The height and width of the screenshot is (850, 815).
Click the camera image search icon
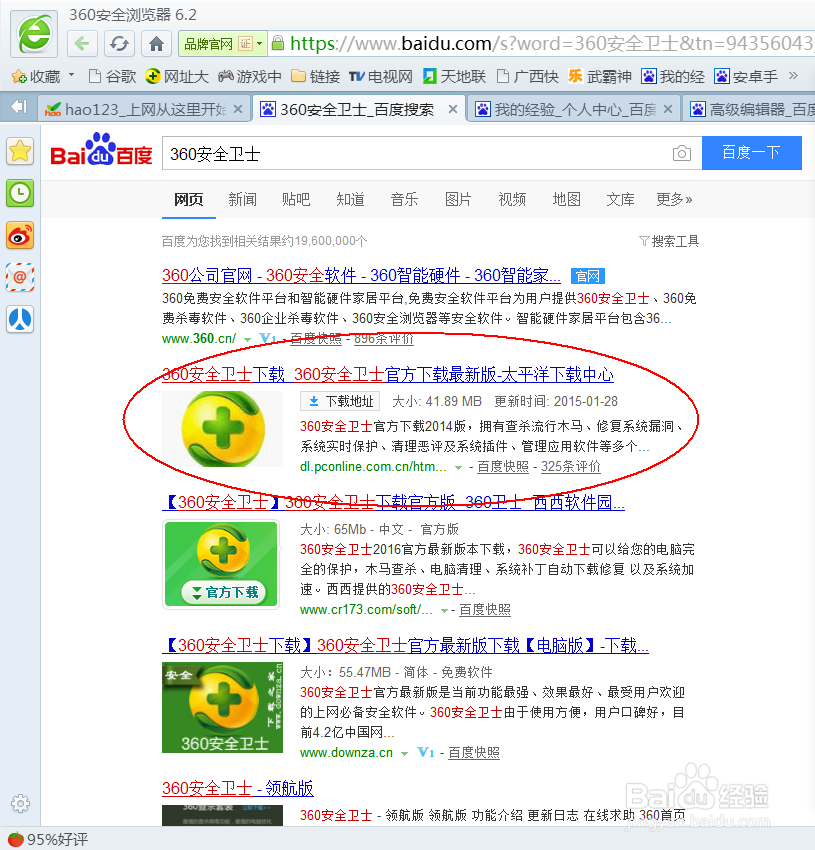pyautogui.click(x=682, y=153)
